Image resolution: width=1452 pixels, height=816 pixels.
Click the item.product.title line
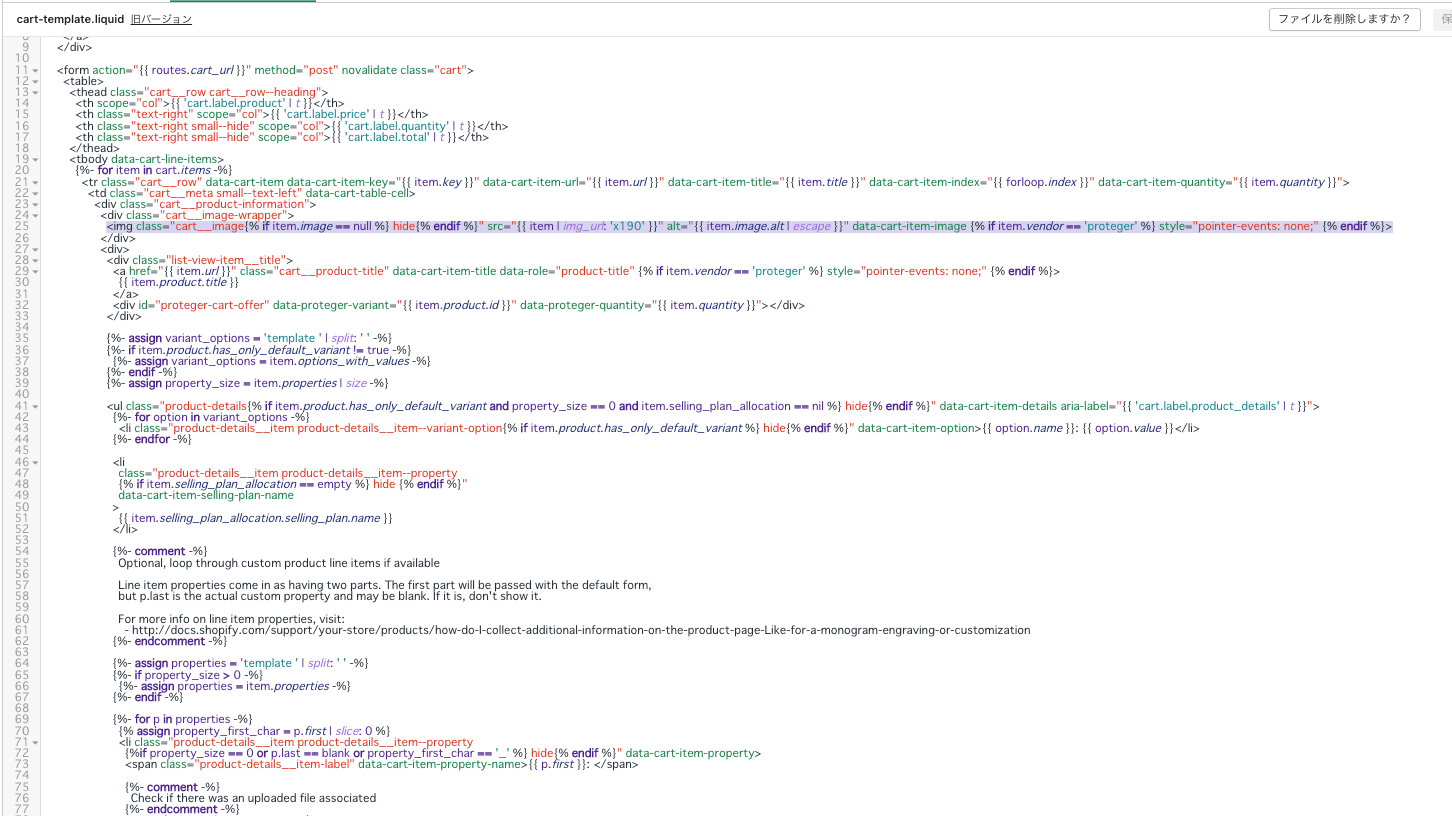coord(178,283)
